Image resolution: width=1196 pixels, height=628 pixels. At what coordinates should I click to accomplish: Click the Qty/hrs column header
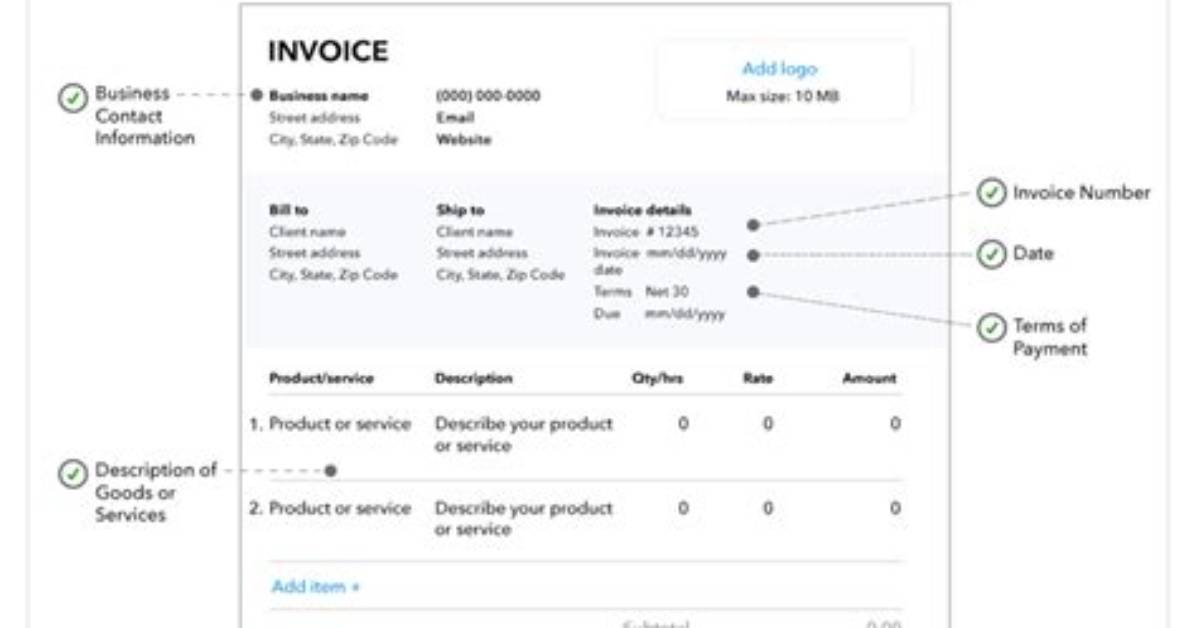pyautogui.click(x=657, y=378)
